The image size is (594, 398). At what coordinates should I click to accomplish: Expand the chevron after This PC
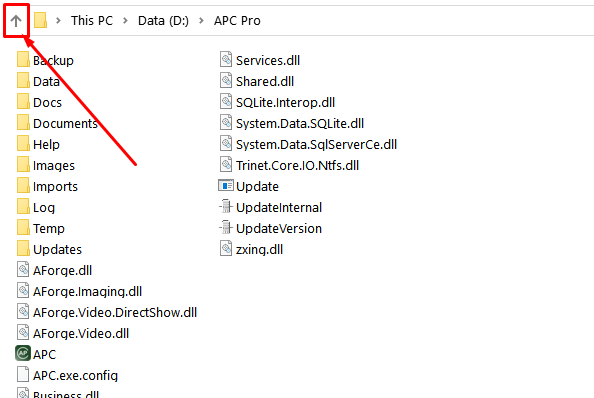click(125, 20)
